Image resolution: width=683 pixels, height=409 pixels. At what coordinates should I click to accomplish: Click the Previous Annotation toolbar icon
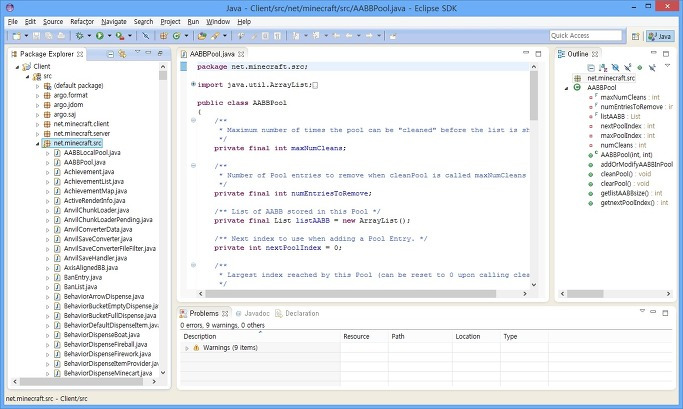[316, 36]
